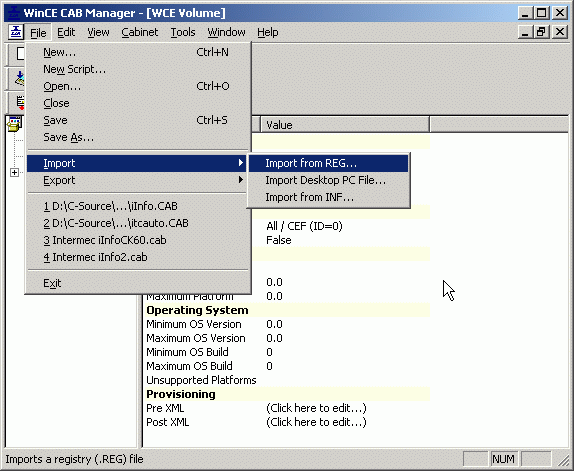Click the MDI document system icon
Screen dimensions: 574x471
click(x=16, y=32)
